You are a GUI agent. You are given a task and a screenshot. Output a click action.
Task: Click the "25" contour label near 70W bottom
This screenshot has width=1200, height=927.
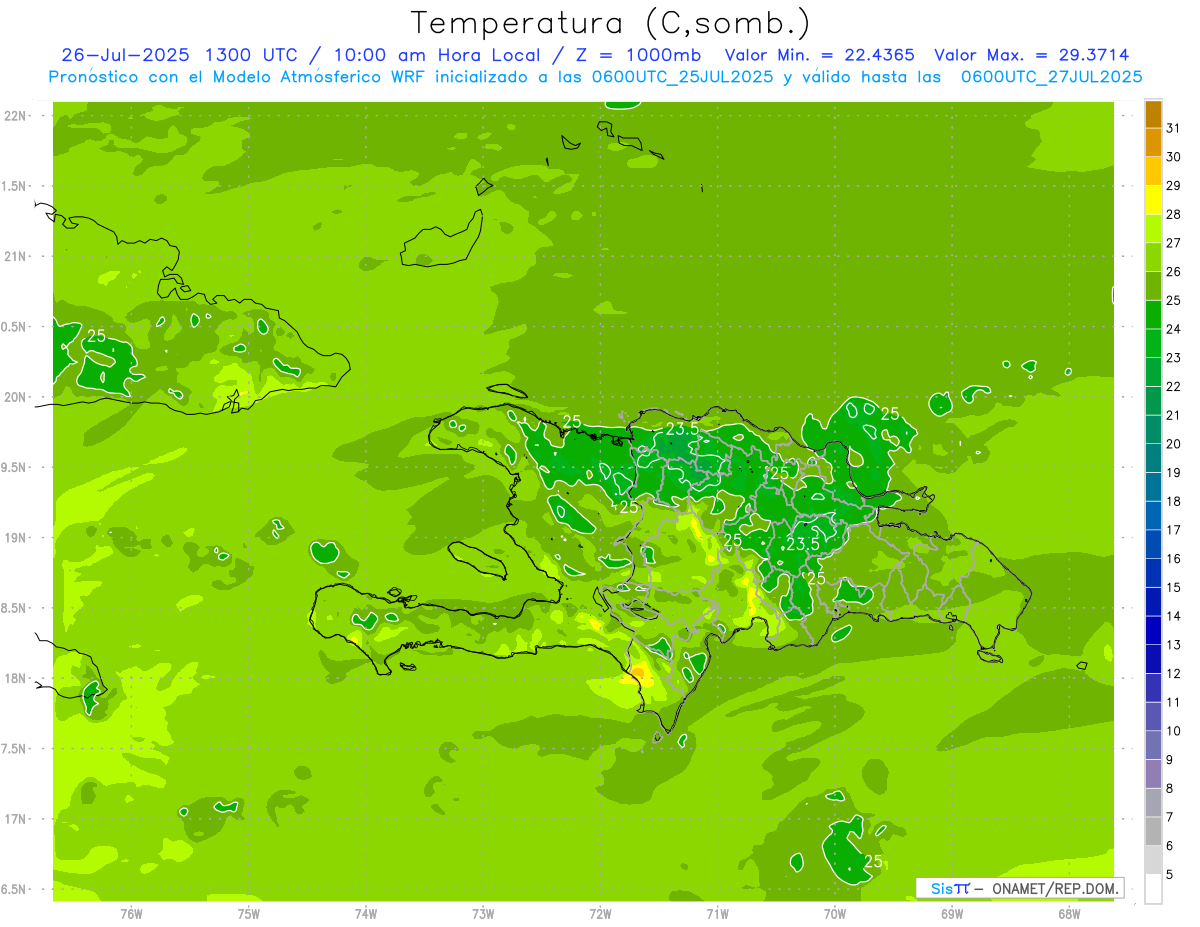point(873,861)
